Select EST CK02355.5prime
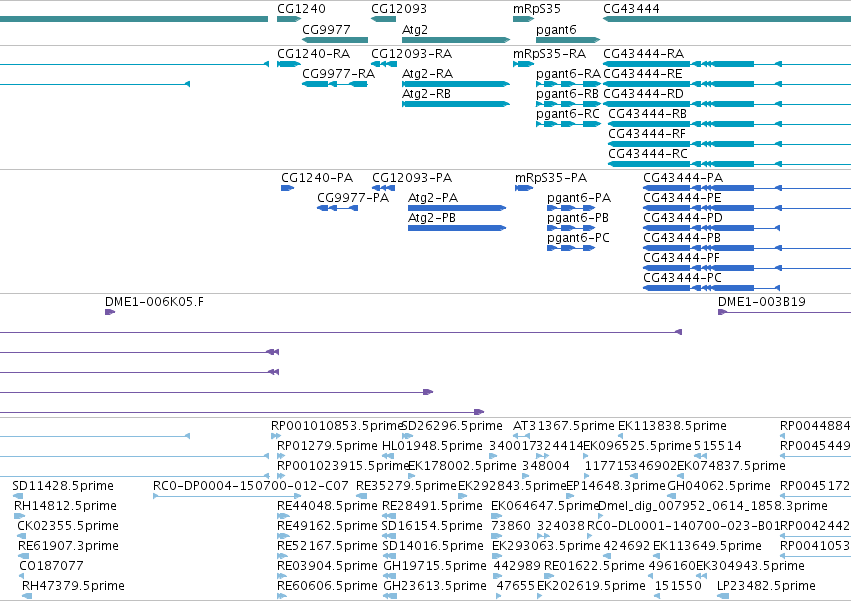This screenshot has width=851, height=601. coord(68,526)
